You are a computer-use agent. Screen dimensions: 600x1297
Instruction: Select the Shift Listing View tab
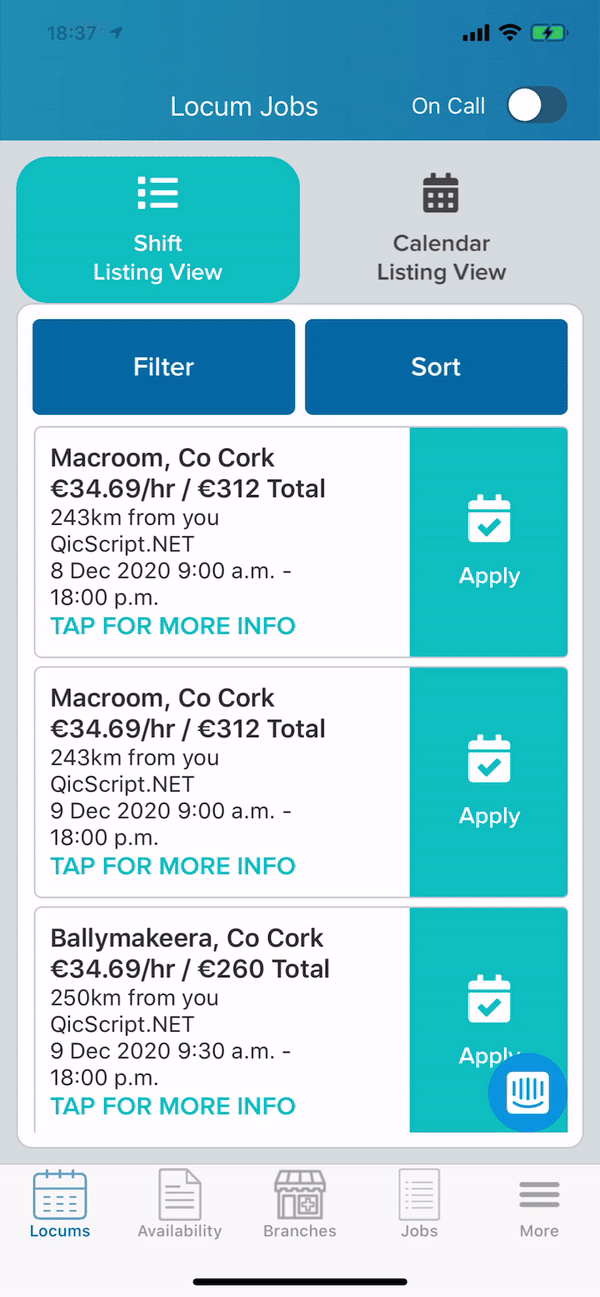(x=158, y=230)
